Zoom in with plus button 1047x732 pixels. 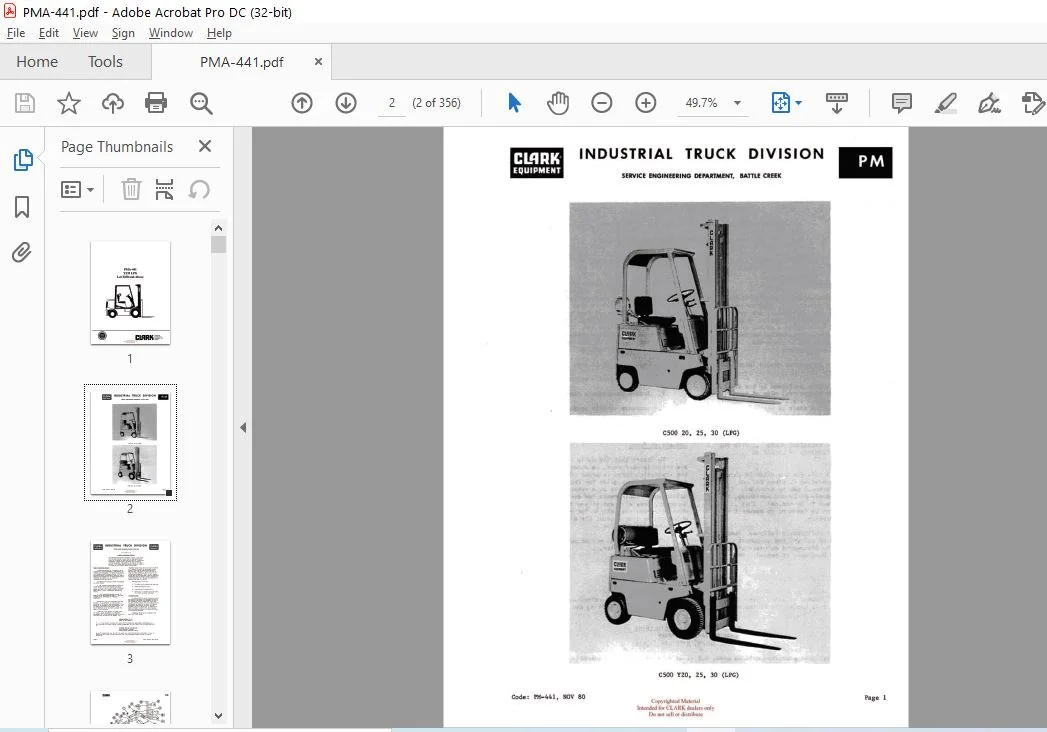click(646, 103)
